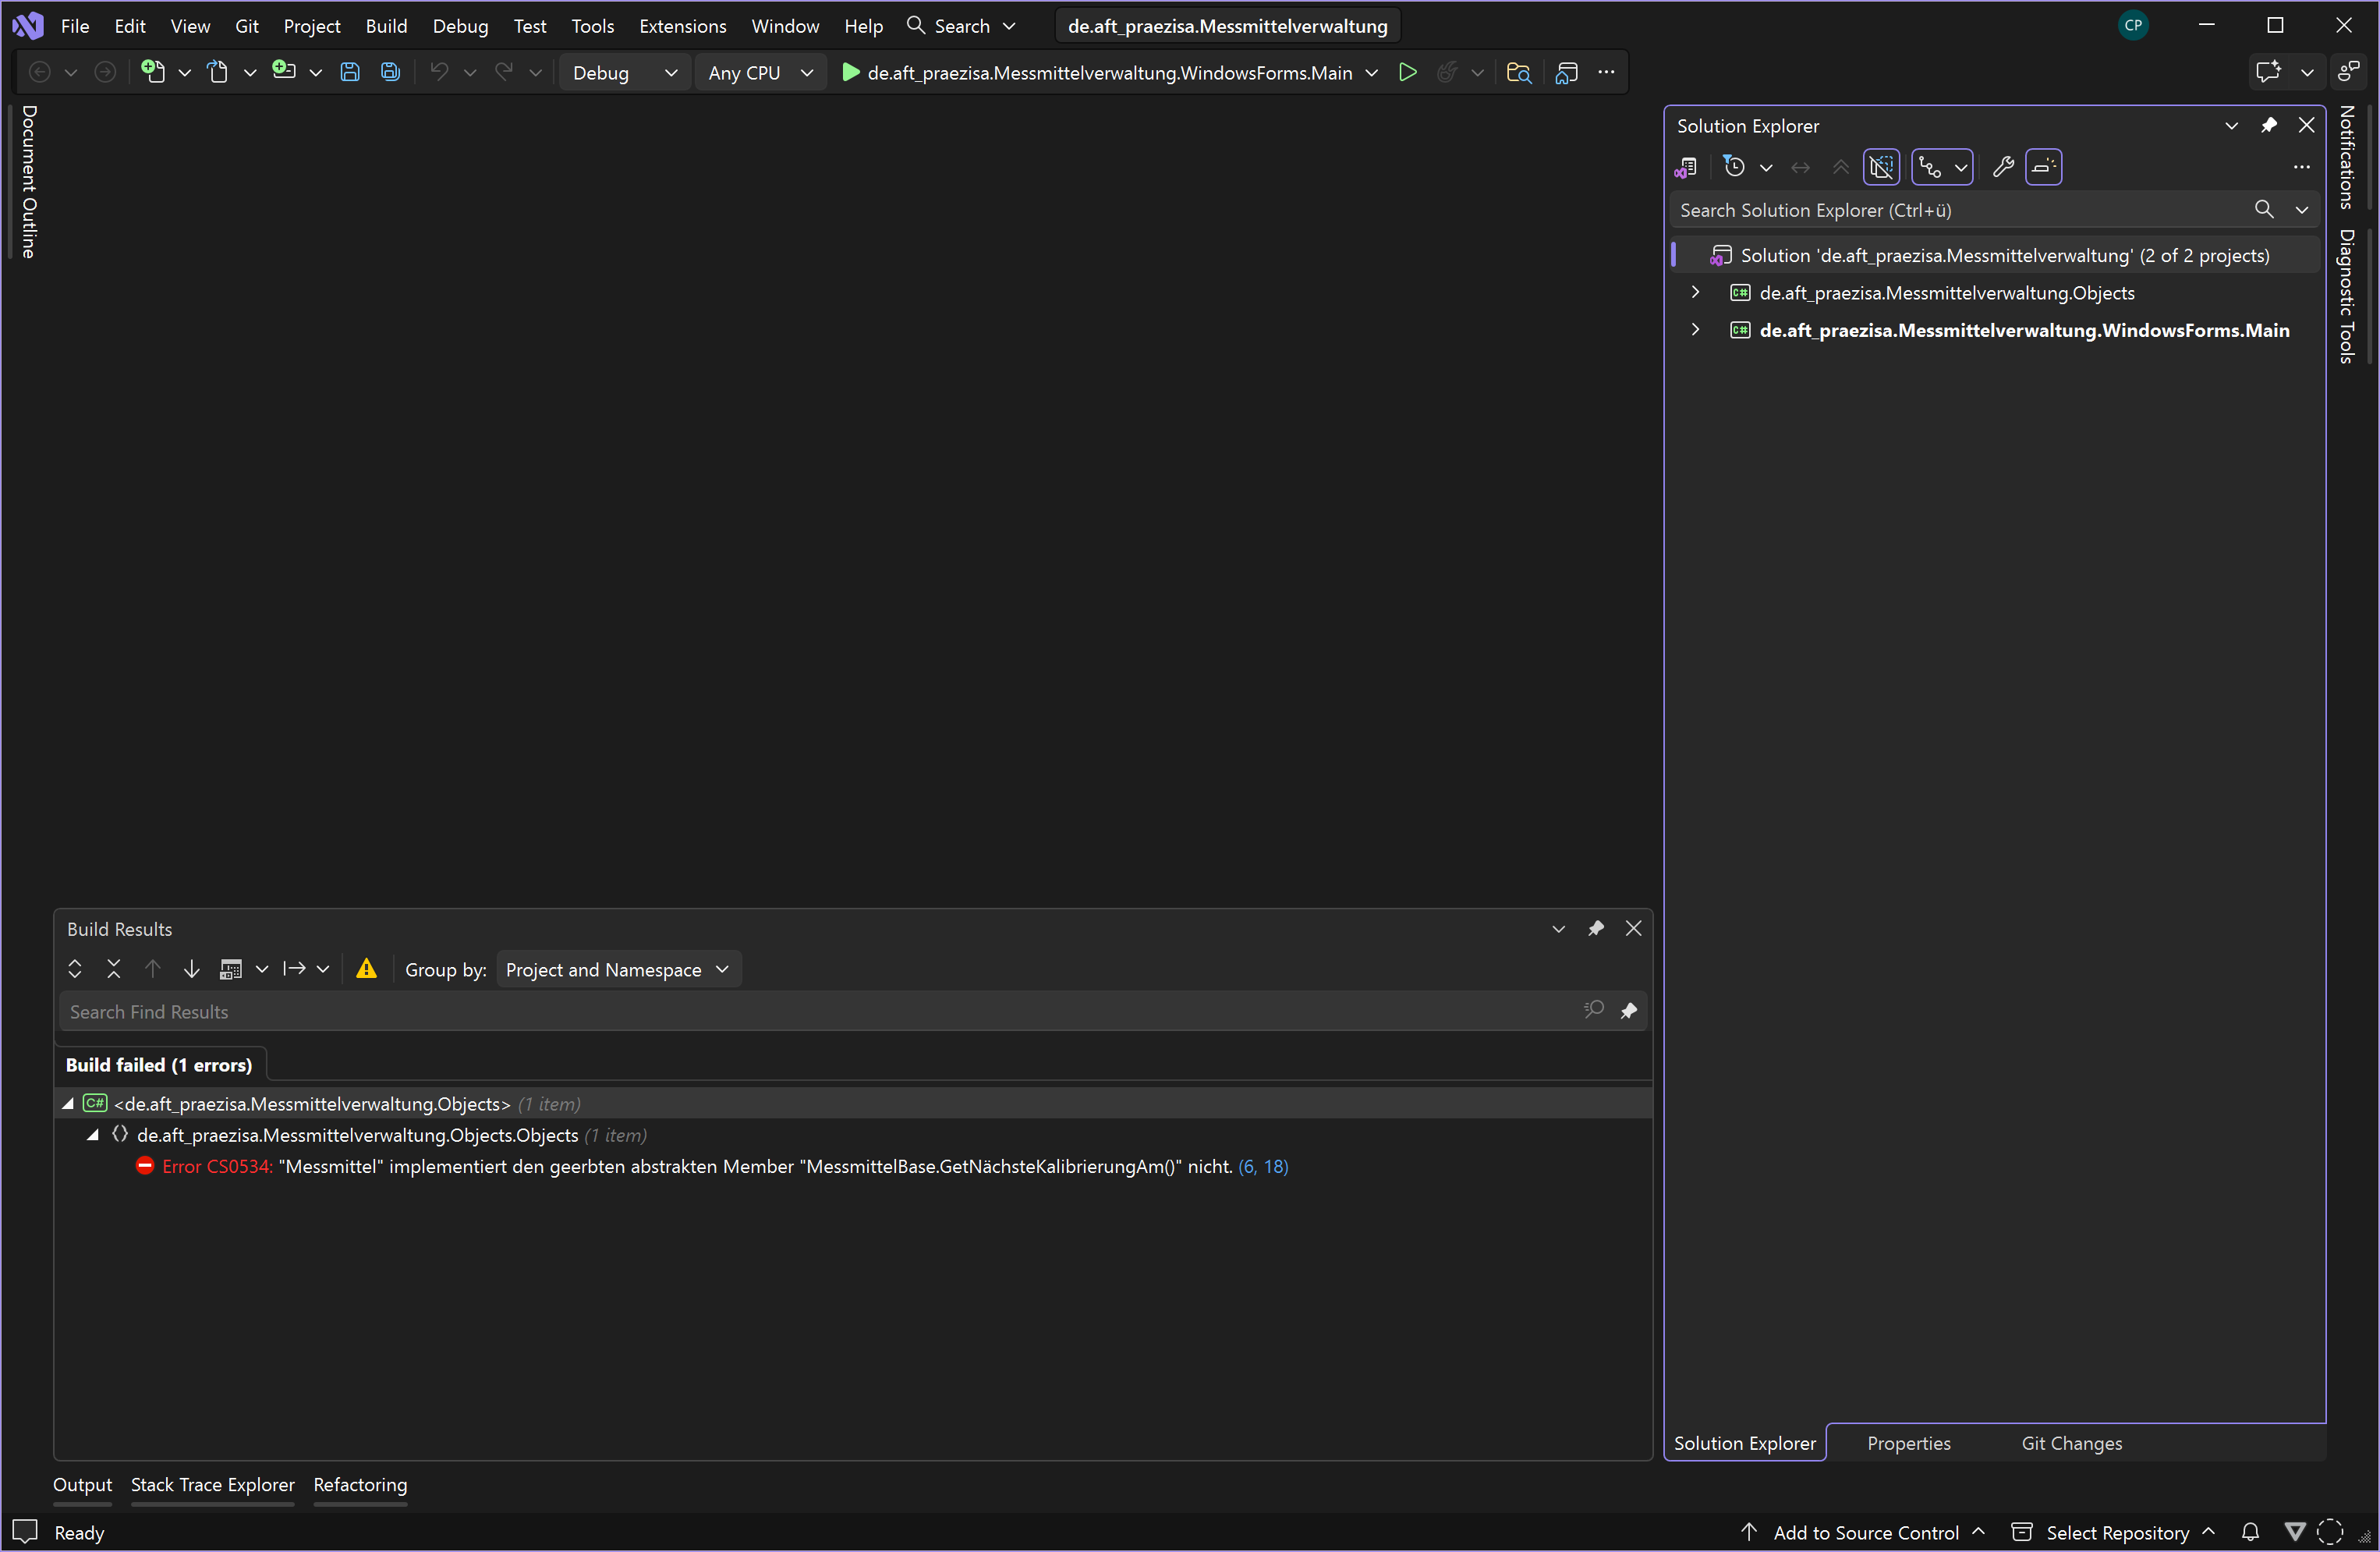Expand all results in Build Results
The height and width of the screenshot is (1552, 2380).
[x=75, y=969]
